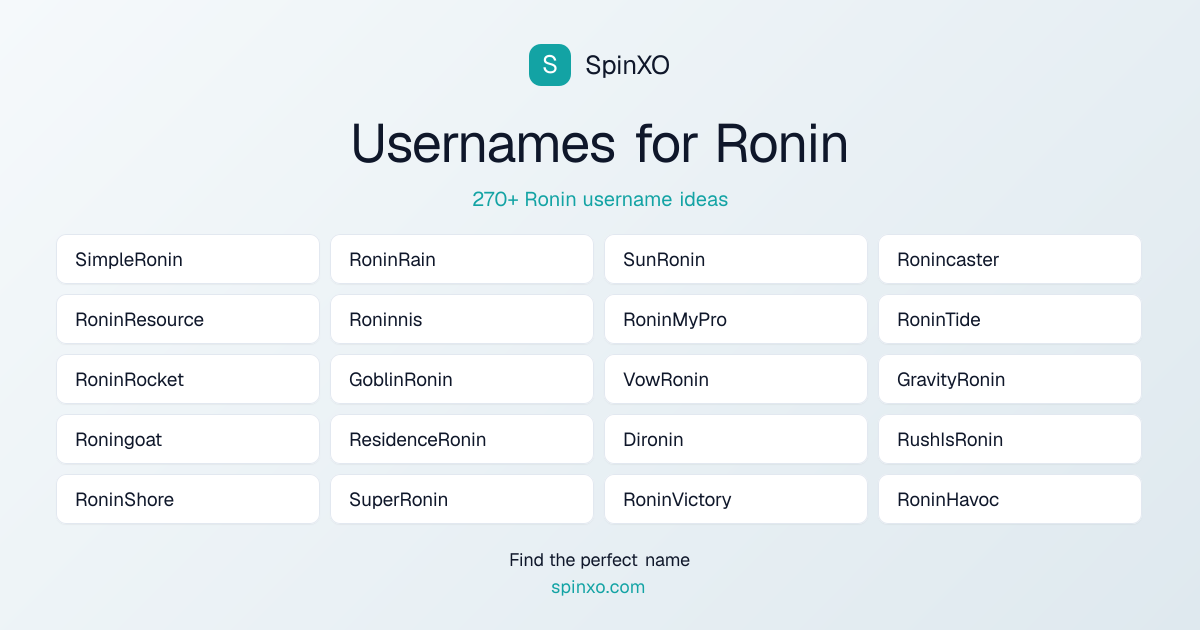Click the RoninMyPro username card
The height and width of the screenshot is (630, 1200).
[736, 319]
